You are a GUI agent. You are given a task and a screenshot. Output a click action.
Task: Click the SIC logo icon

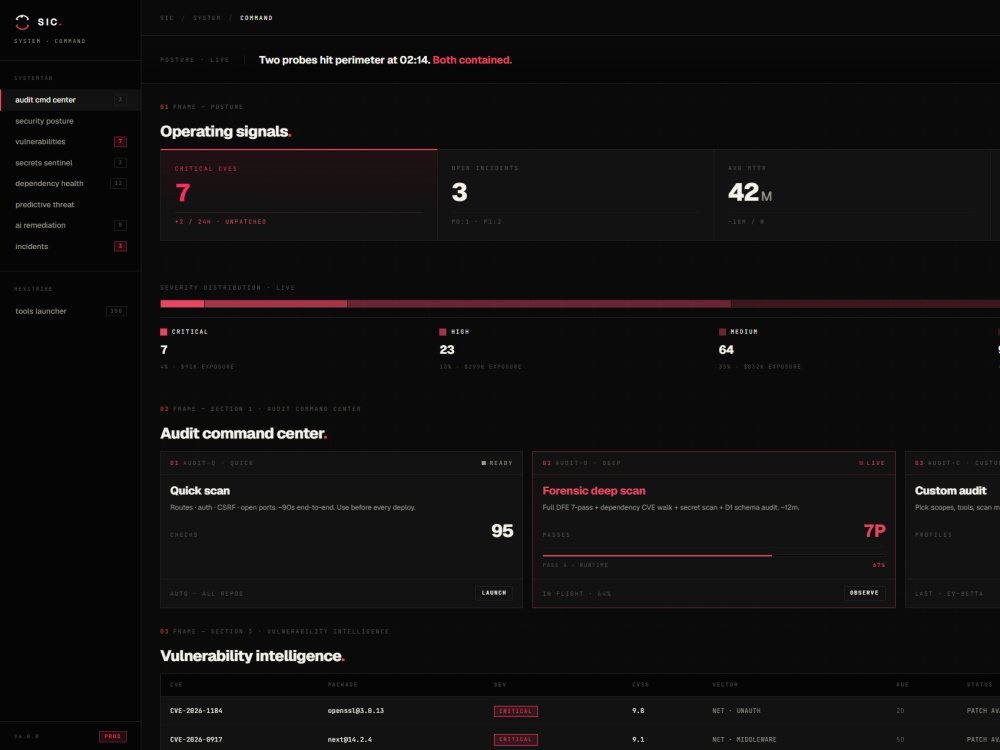[22, 22]
